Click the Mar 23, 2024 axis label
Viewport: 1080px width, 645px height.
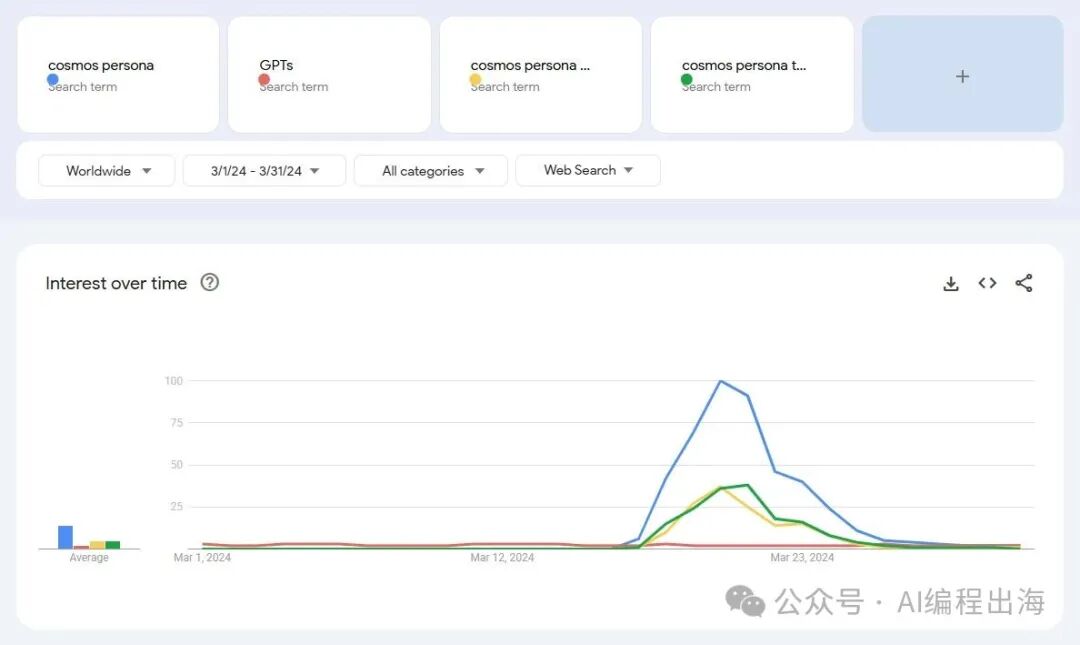pyautogui.click(x=802, y=557)
